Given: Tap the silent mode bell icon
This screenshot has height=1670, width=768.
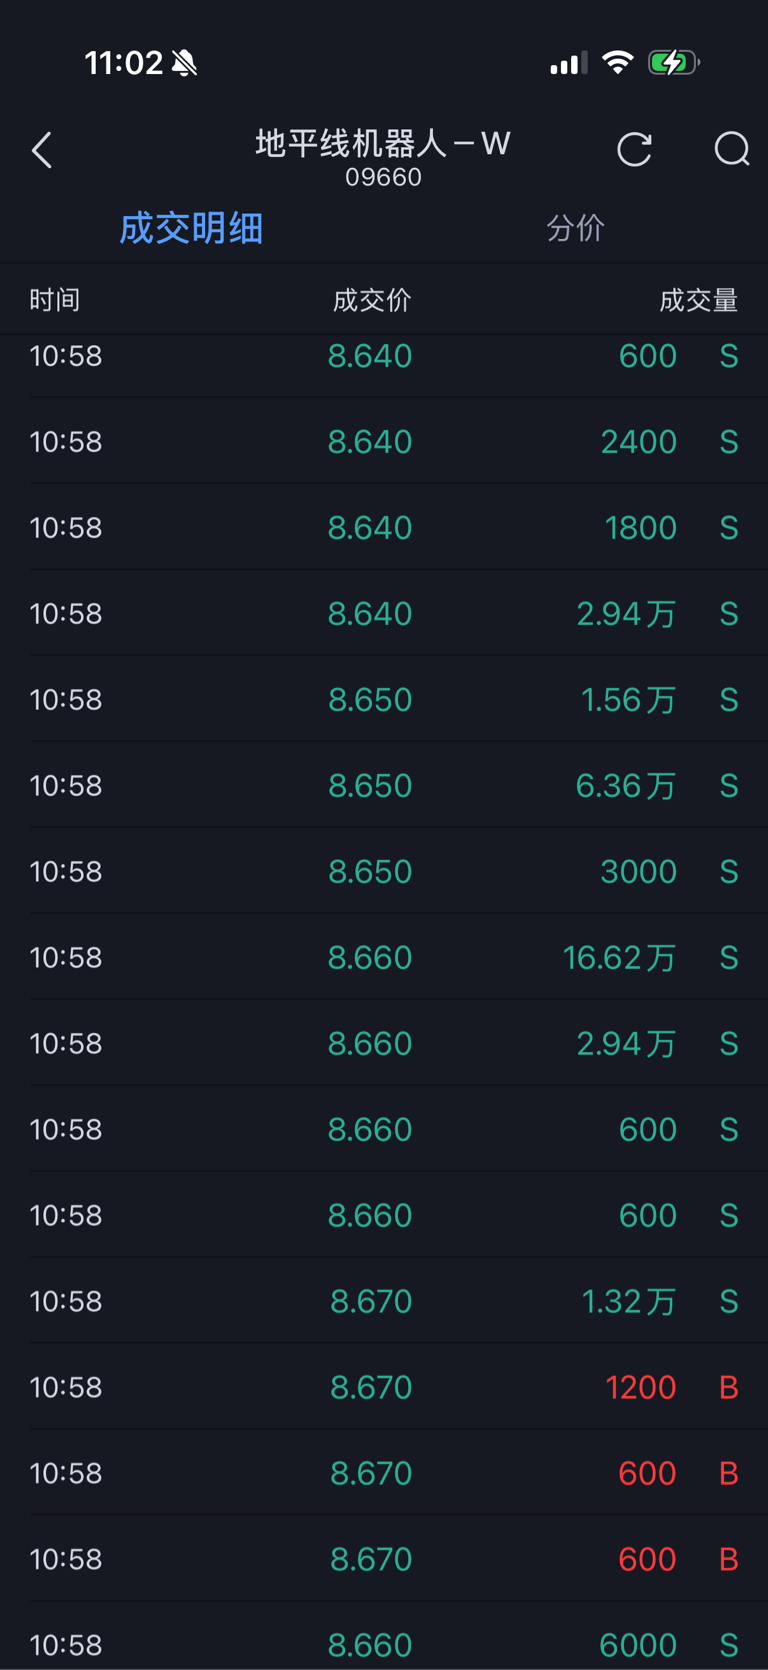Looking at the screenshot, I should coord(185,63).
